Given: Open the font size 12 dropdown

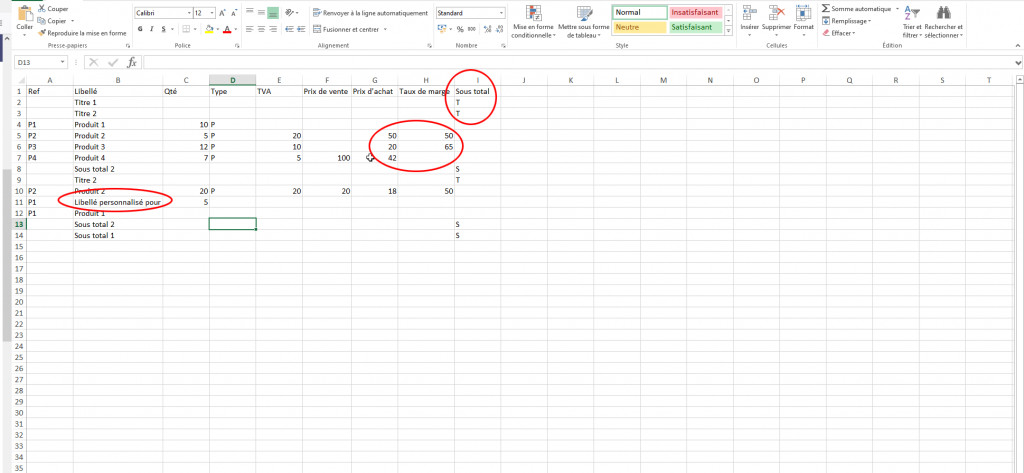Looking at the screenshot, I should (213, 13).
